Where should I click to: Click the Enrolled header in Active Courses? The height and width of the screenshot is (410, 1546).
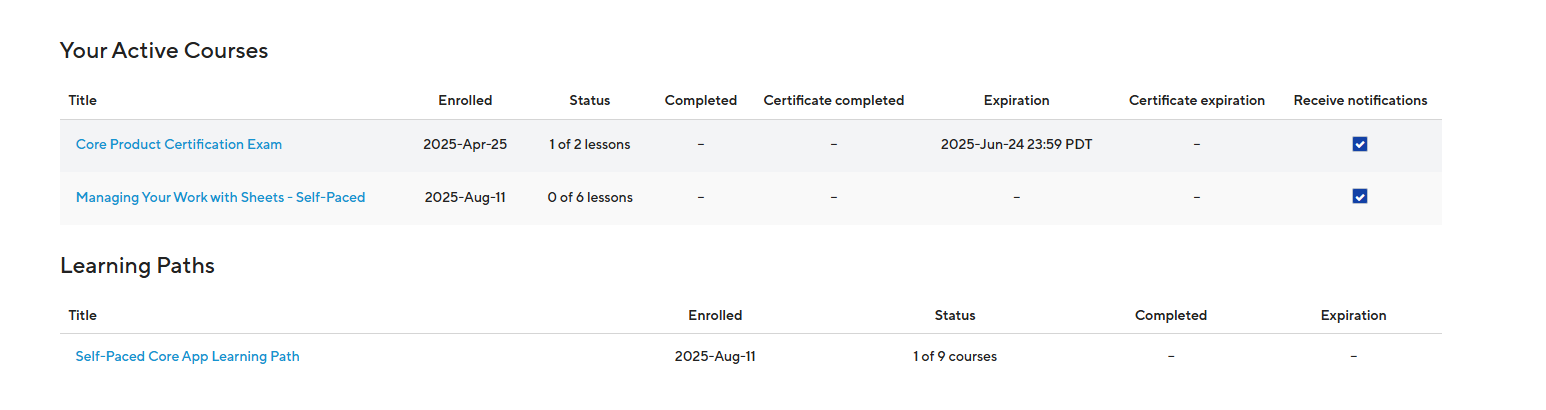click(x=465, y=100)
